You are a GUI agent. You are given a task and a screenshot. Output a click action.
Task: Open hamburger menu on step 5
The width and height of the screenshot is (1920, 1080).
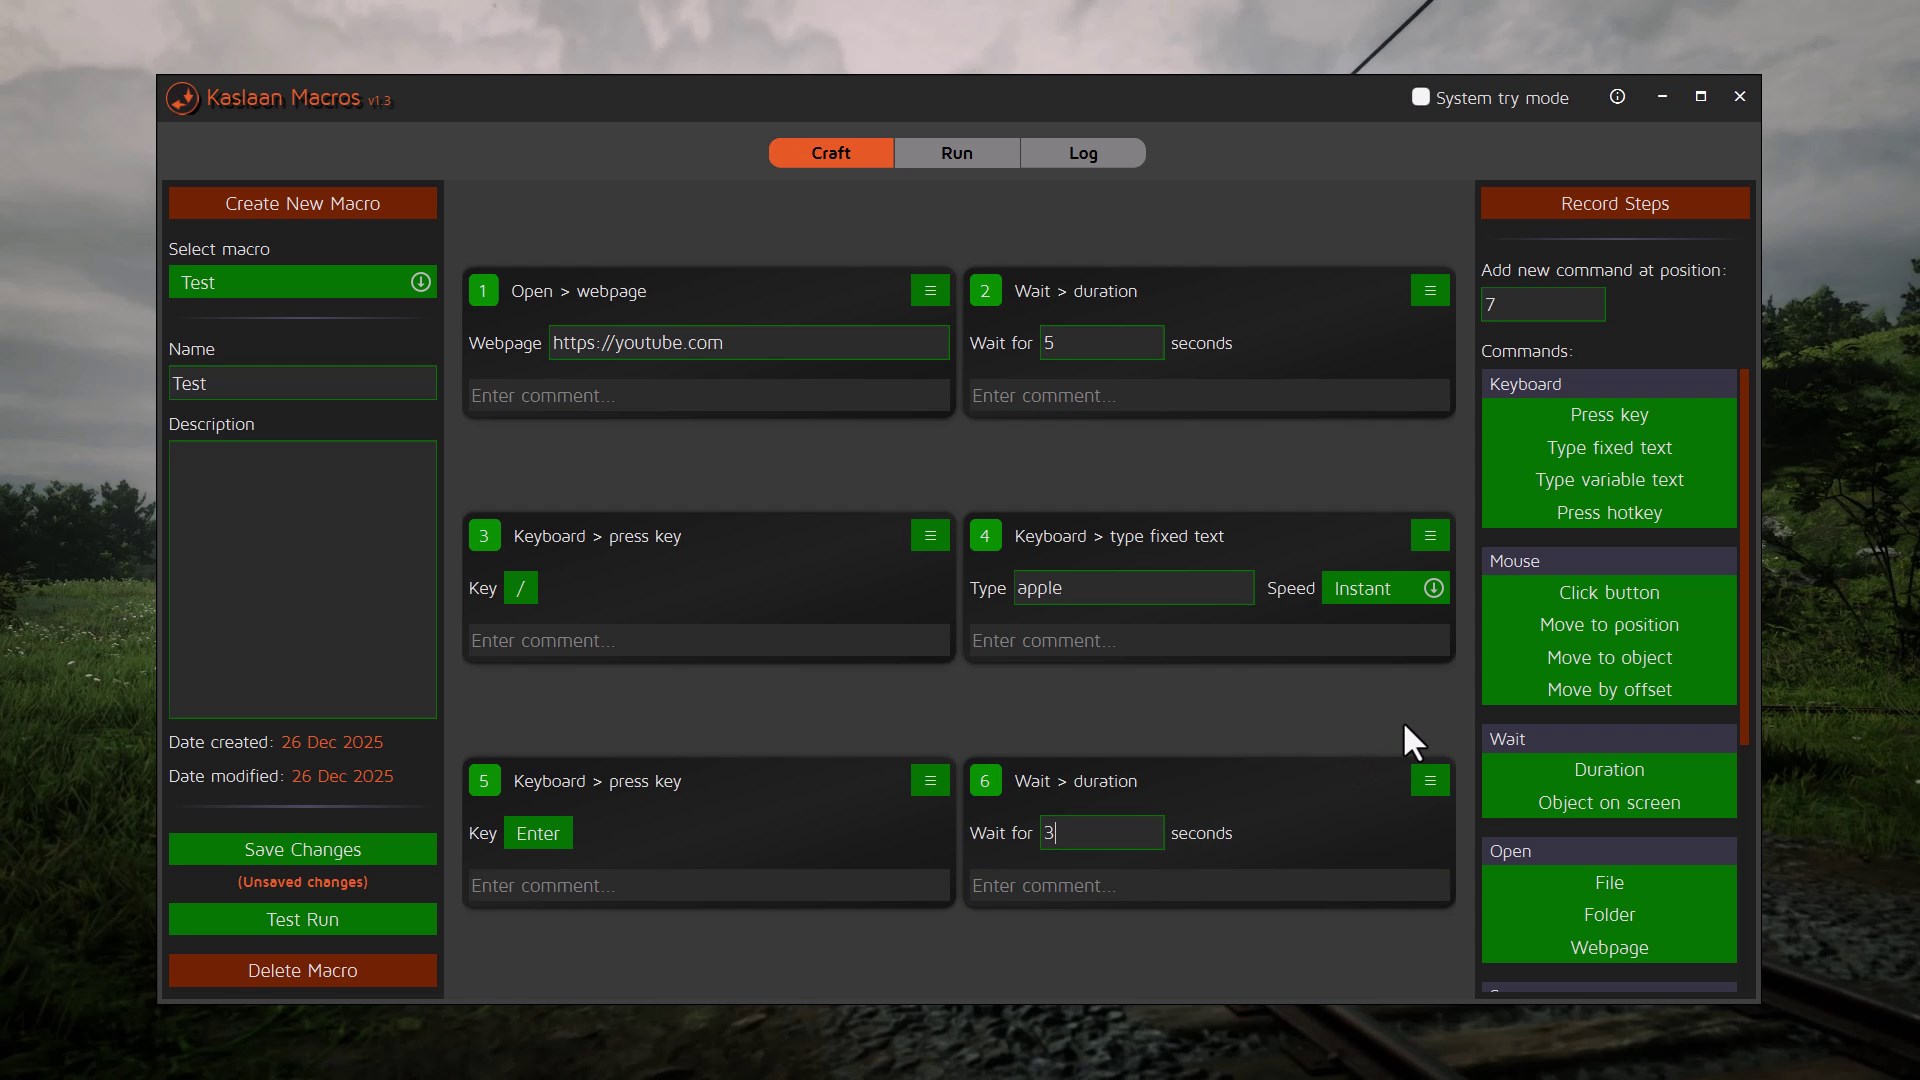pos(930,781)
